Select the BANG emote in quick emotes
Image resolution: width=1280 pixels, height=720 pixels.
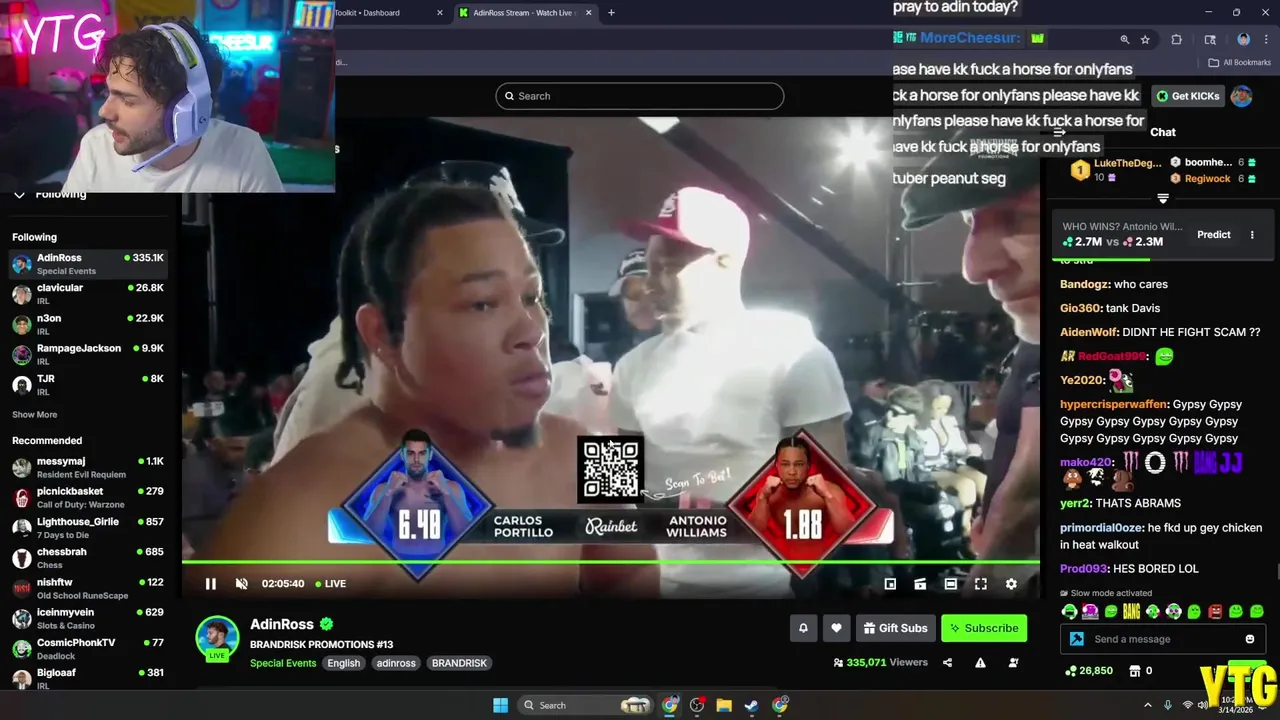pos(1131,611)
